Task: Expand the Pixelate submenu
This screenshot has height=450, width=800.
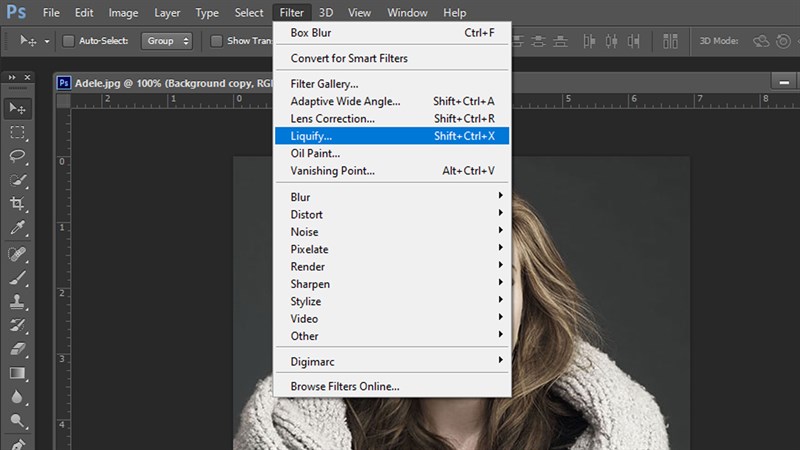Action: coord(392,249)
